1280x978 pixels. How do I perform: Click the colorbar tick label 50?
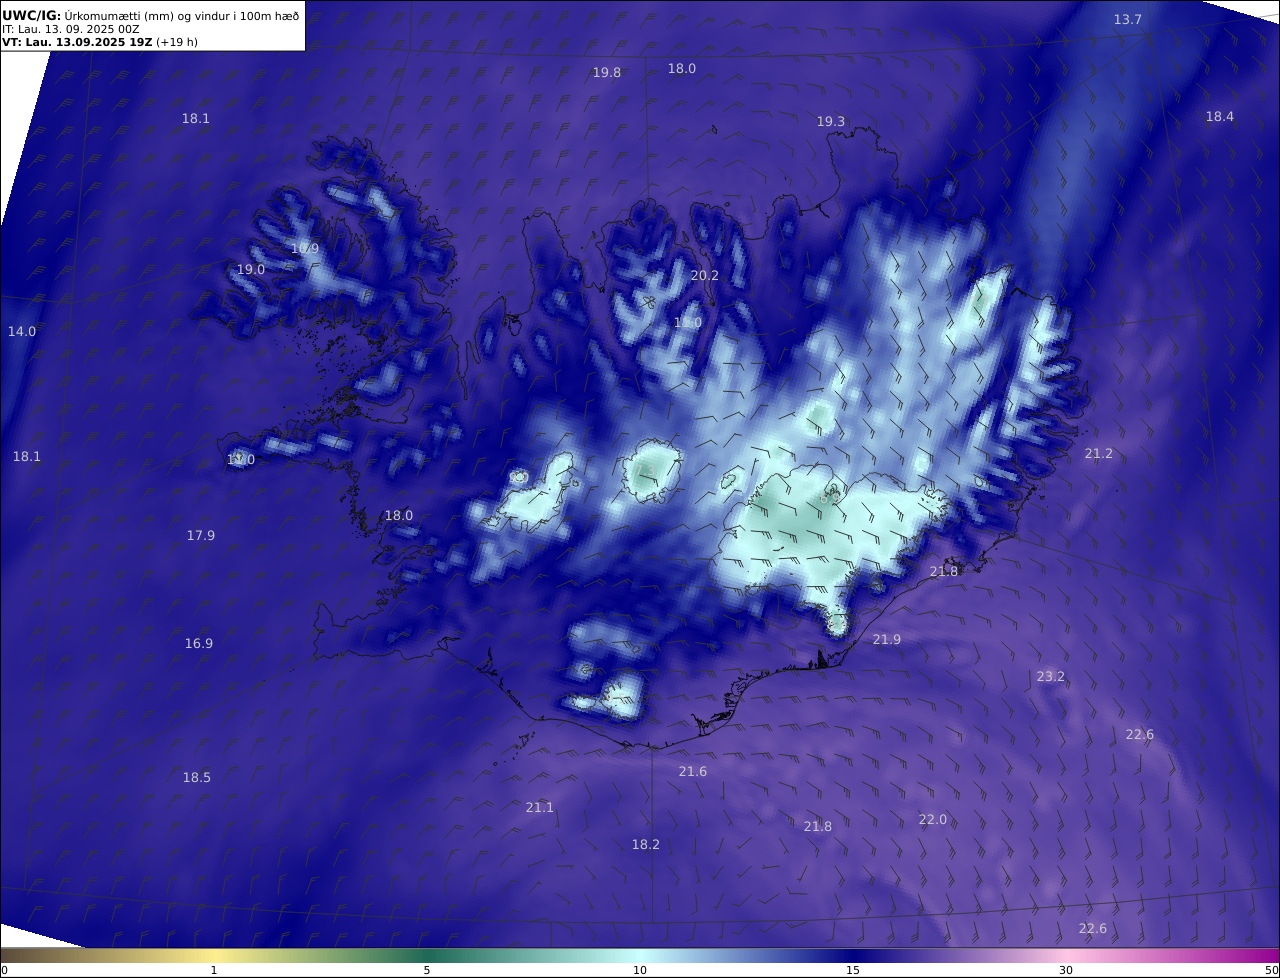click(x=1271, y=970)
